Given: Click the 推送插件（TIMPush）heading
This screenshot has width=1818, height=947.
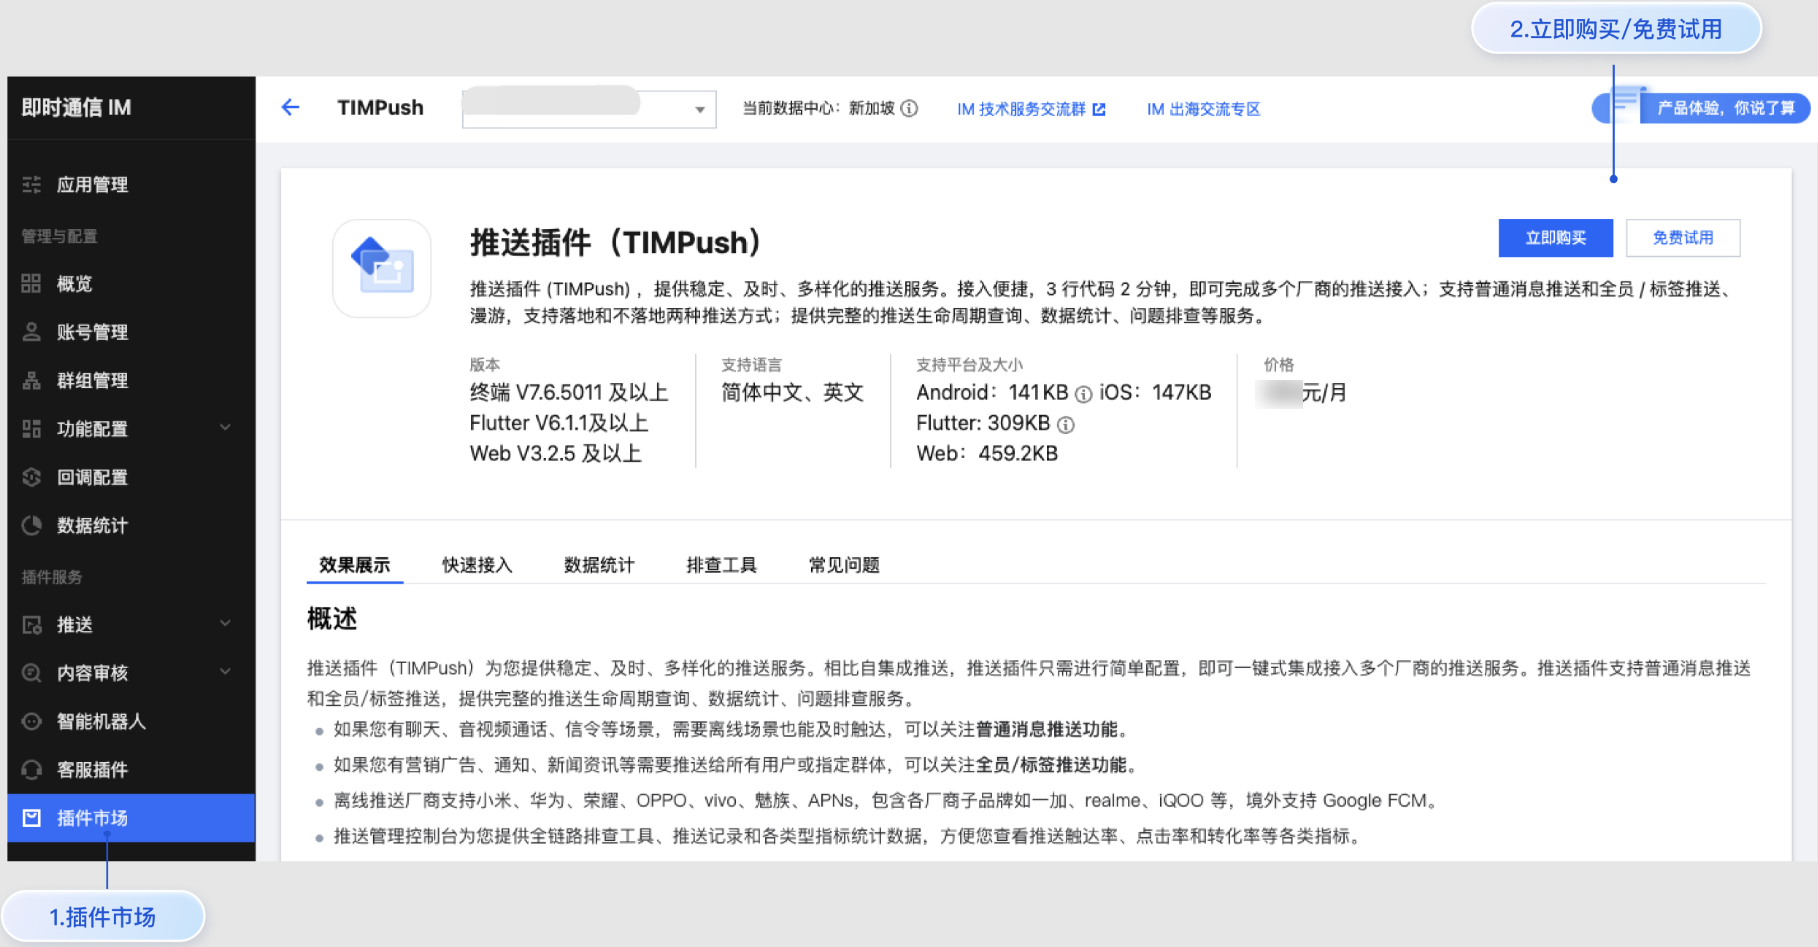Looking at the screenshot, I should point(616,242).
